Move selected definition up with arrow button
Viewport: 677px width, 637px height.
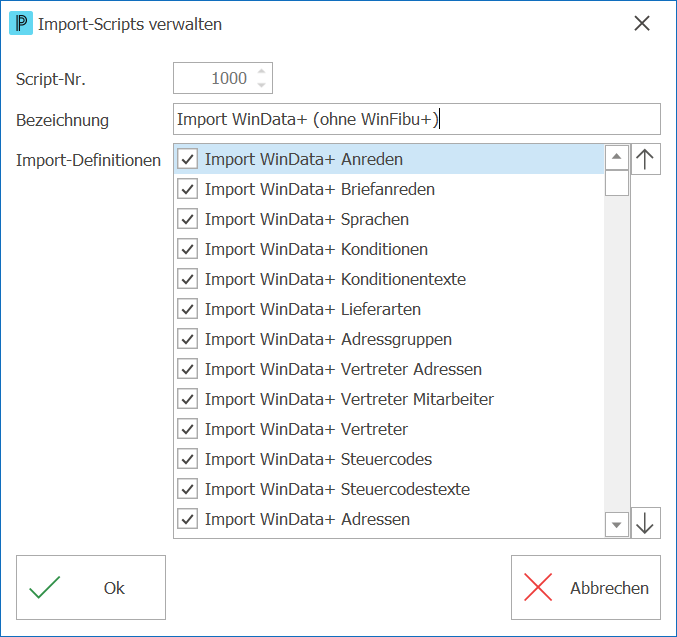coord(645,159)
